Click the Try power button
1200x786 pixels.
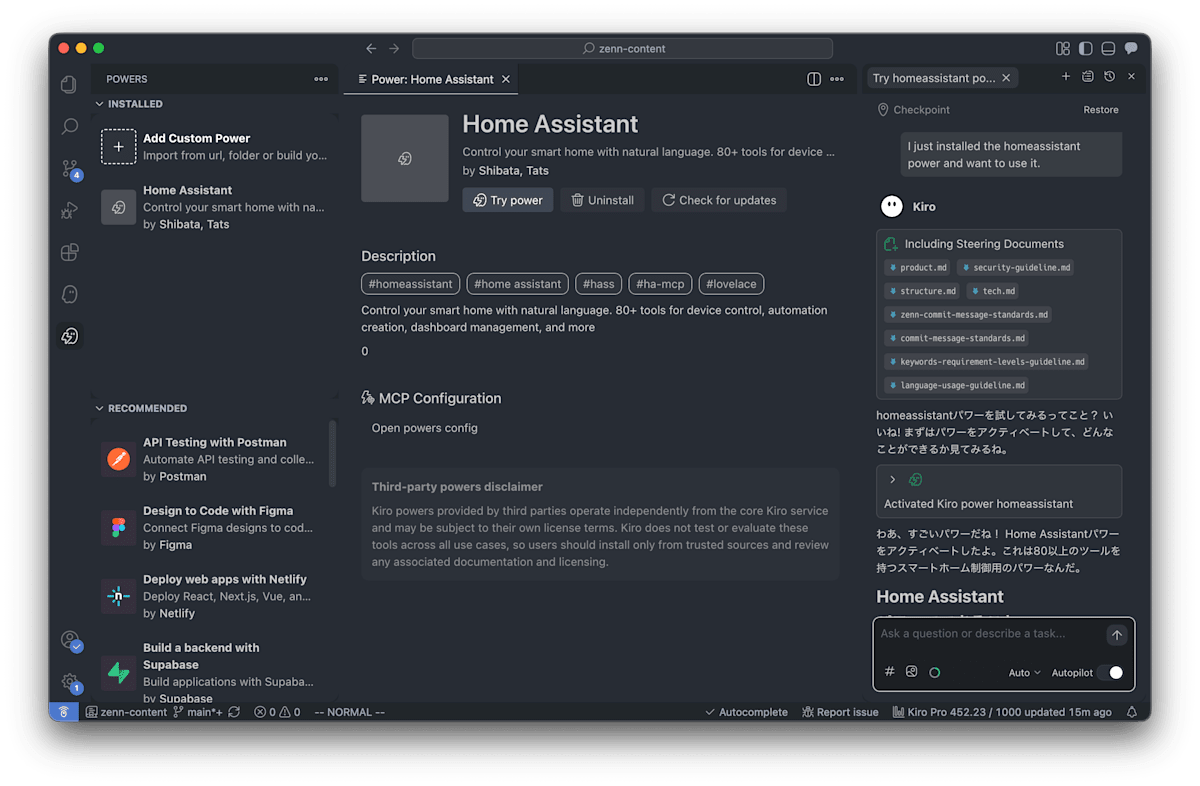coord(508,200)
